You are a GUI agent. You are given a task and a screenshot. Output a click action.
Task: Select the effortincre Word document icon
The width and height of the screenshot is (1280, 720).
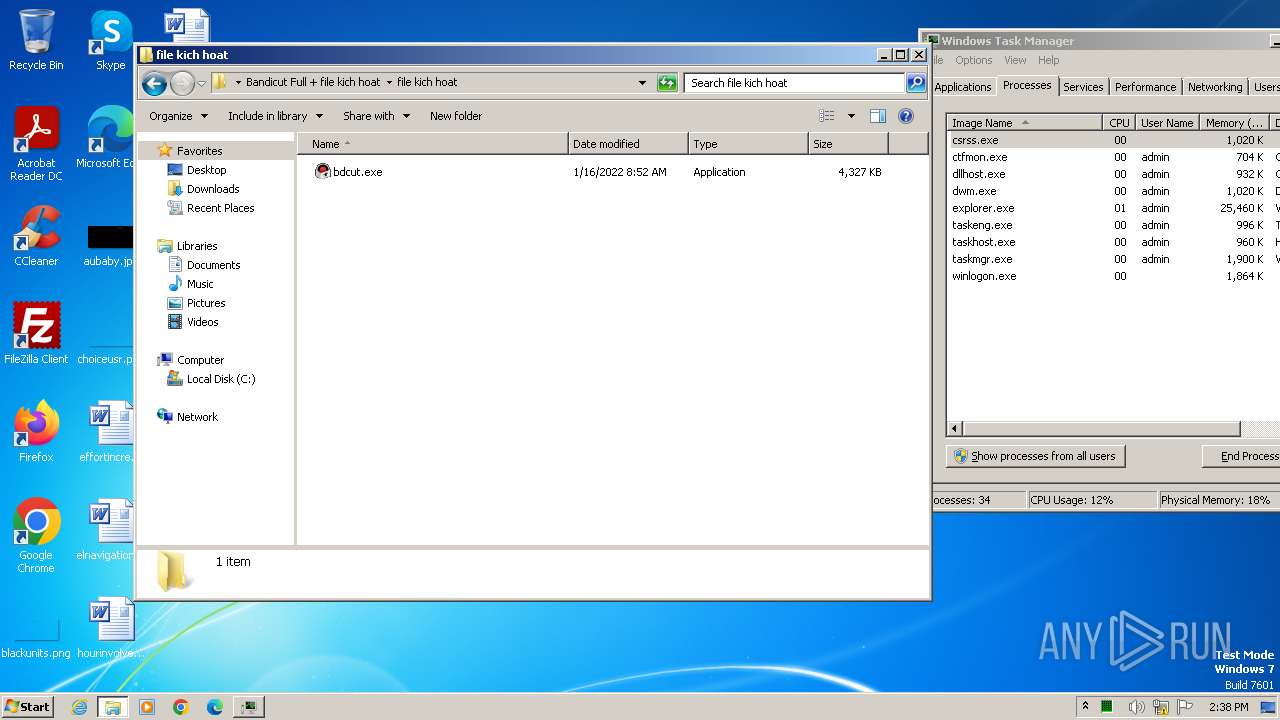[108, 432]
